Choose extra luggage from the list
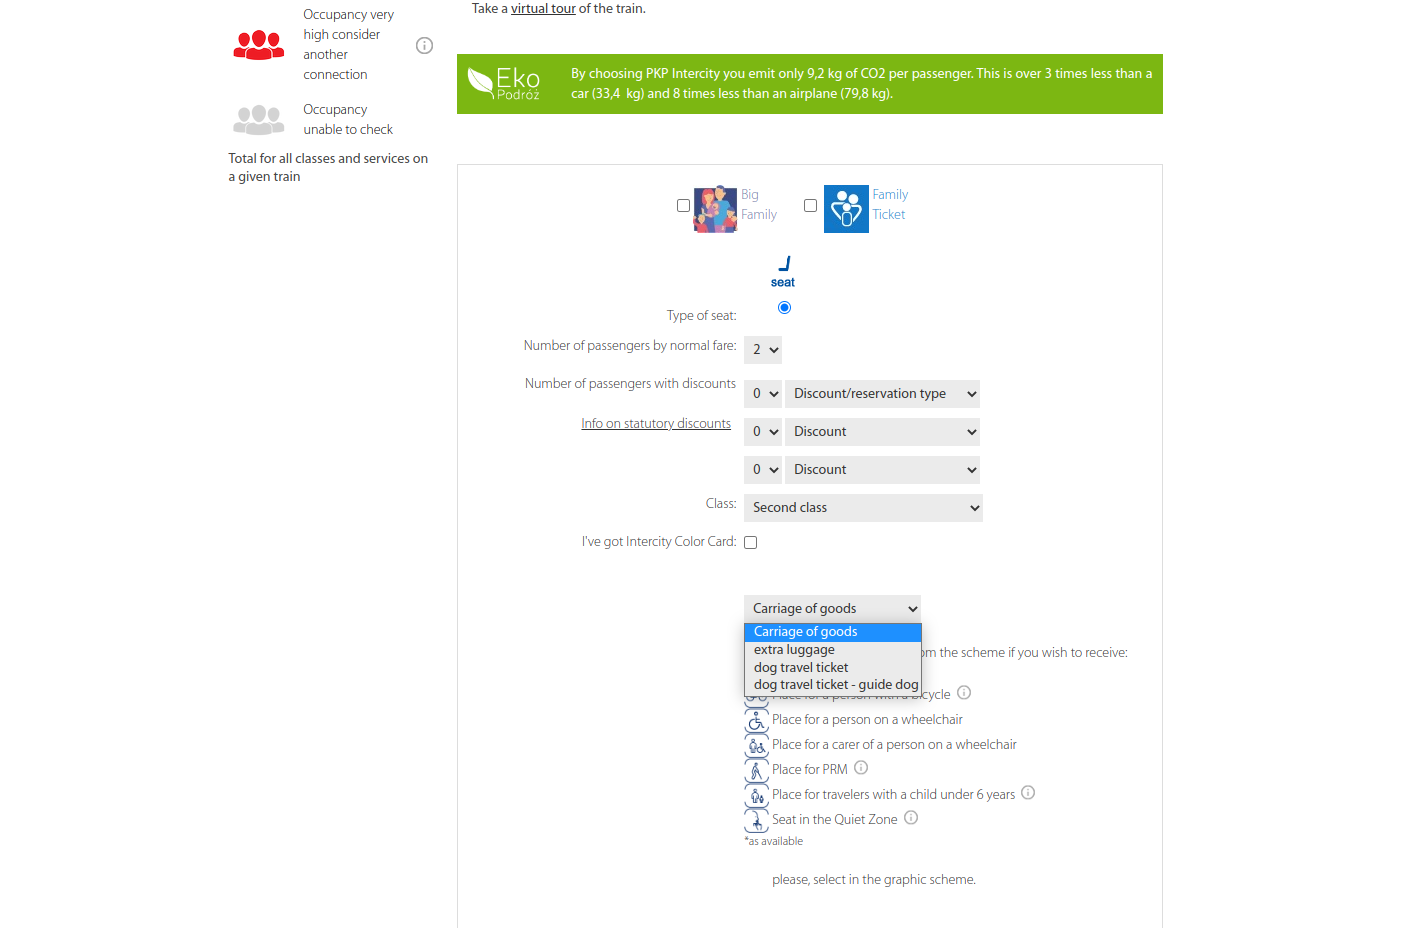Viewport: 1409px width, 928px height. pyautogui.click(x=794, y=650)
